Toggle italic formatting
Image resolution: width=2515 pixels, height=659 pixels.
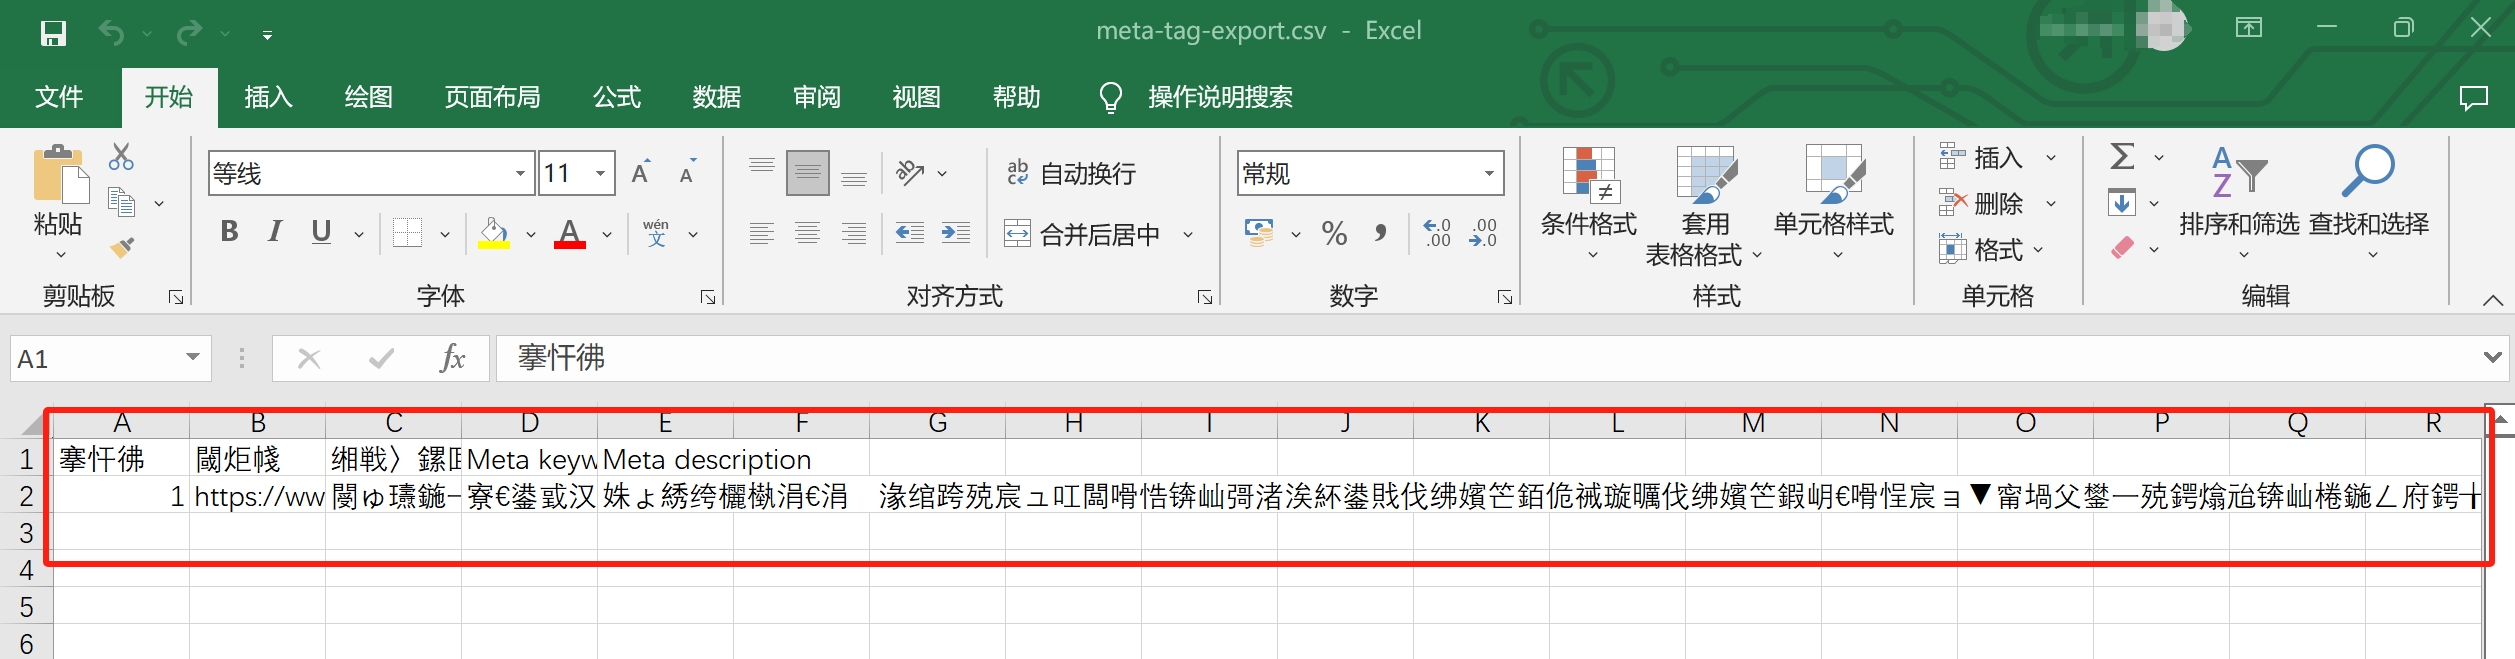[x=275, y=232]
